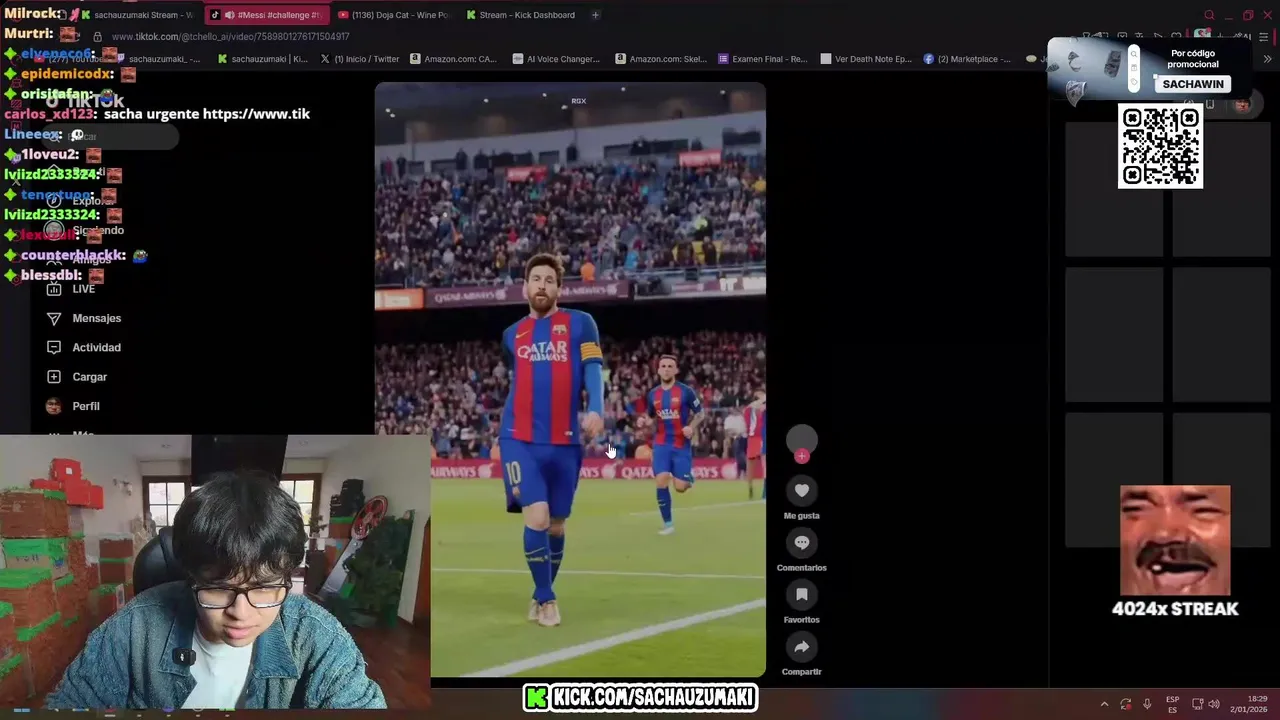Click the Actividad notification icon
This screenshot has height=720, width=1280.
tap(54, 347)
